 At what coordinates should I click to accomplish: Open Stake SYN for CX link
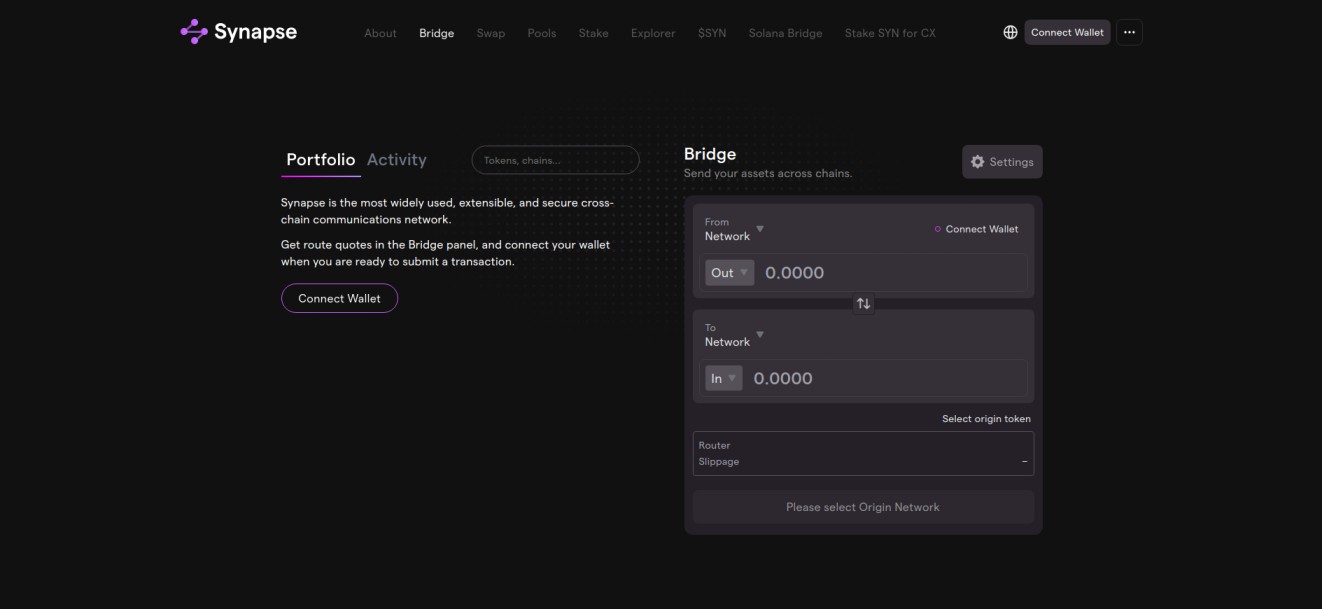click(890, 33)
